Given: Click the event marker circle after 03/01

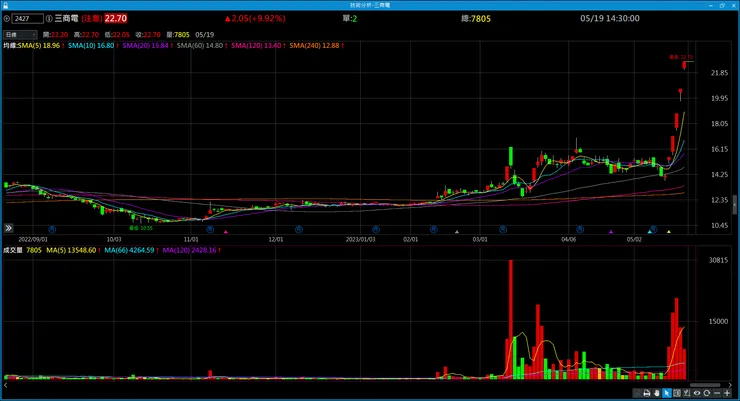Looking at the screenshot, I should (x=503, y=229).
